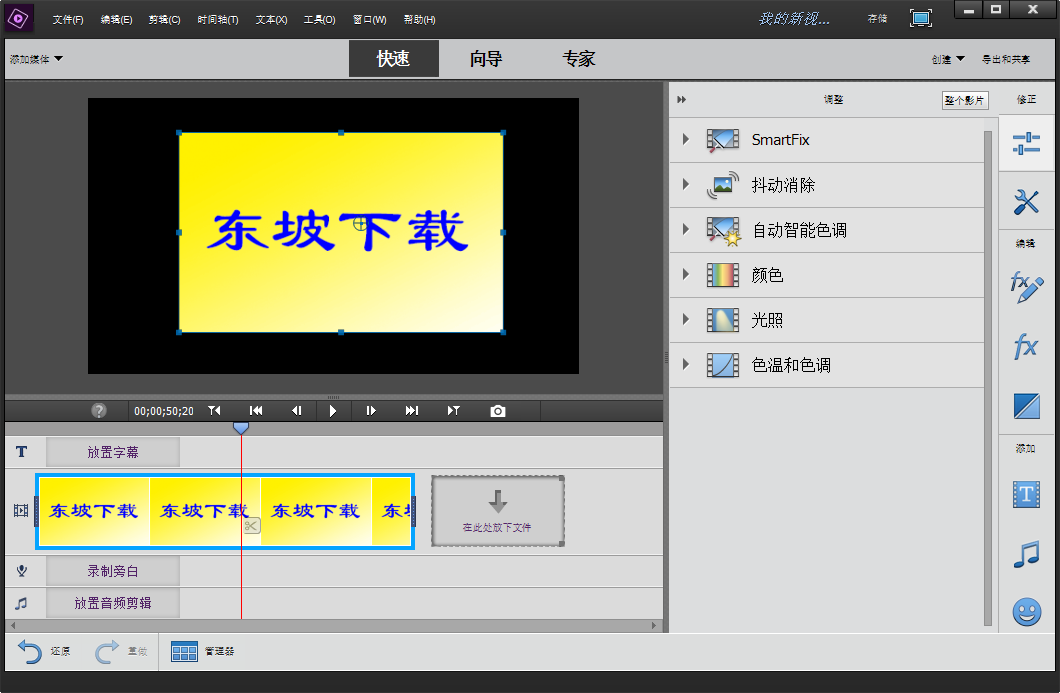Click the 整个影片 toggle button
The image size is (1060, 693).
click(964, 99)
